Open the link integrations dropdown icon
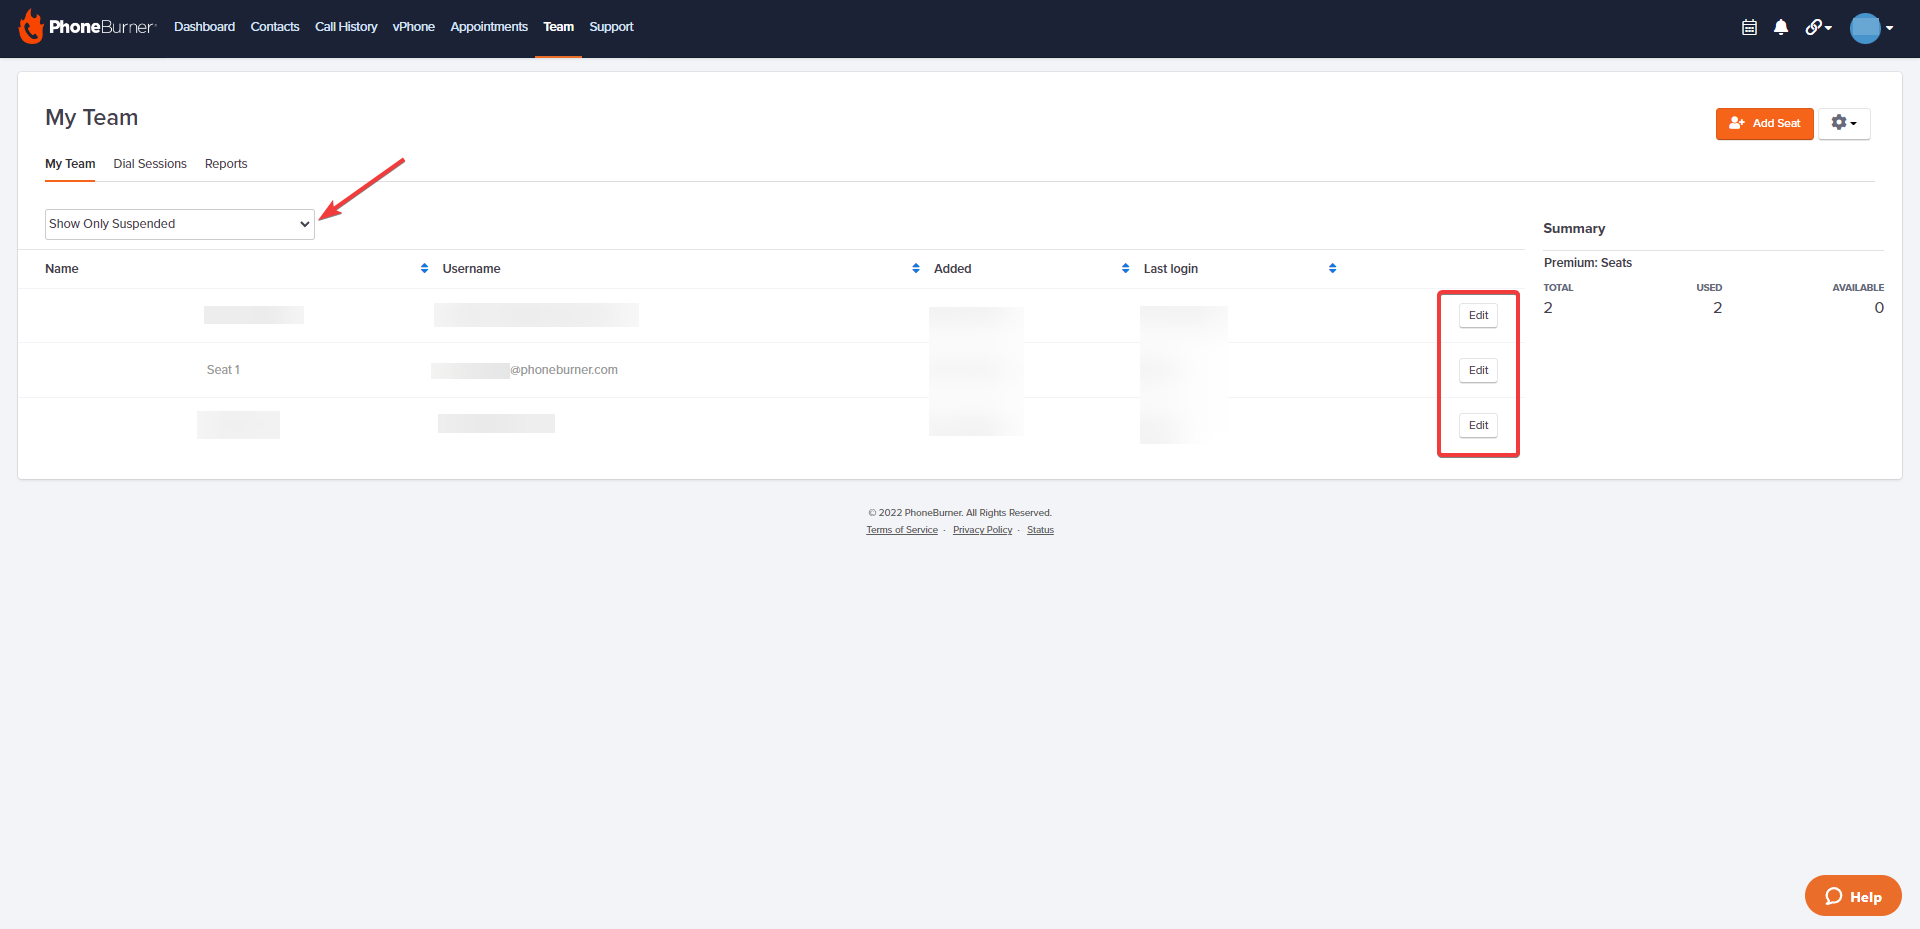Screen dimensions: 1920x929 (x=1818, y=28)
